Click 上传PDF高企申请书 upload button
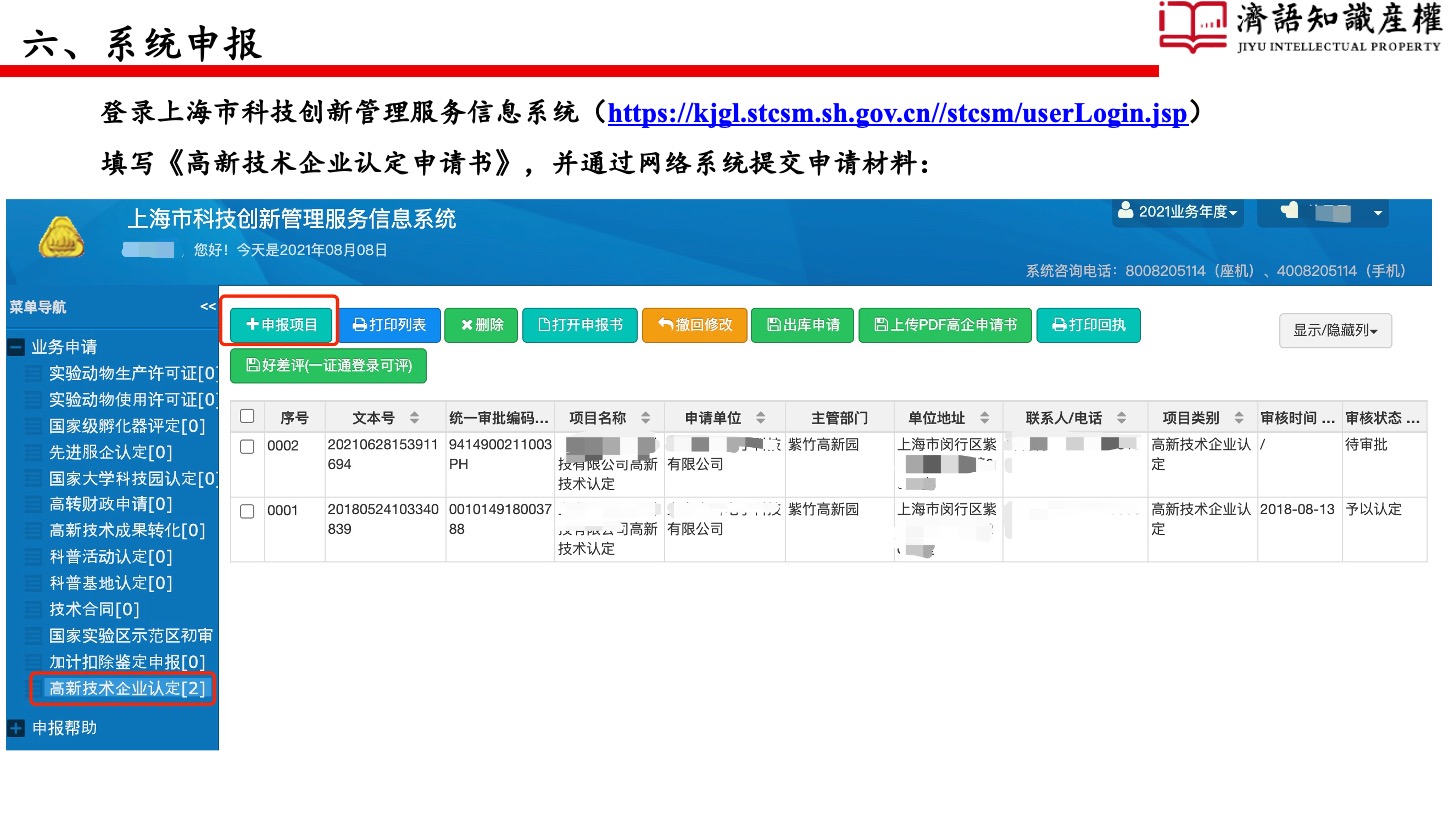The width and height of the screenshot is (1450, 816). [944, 325]
